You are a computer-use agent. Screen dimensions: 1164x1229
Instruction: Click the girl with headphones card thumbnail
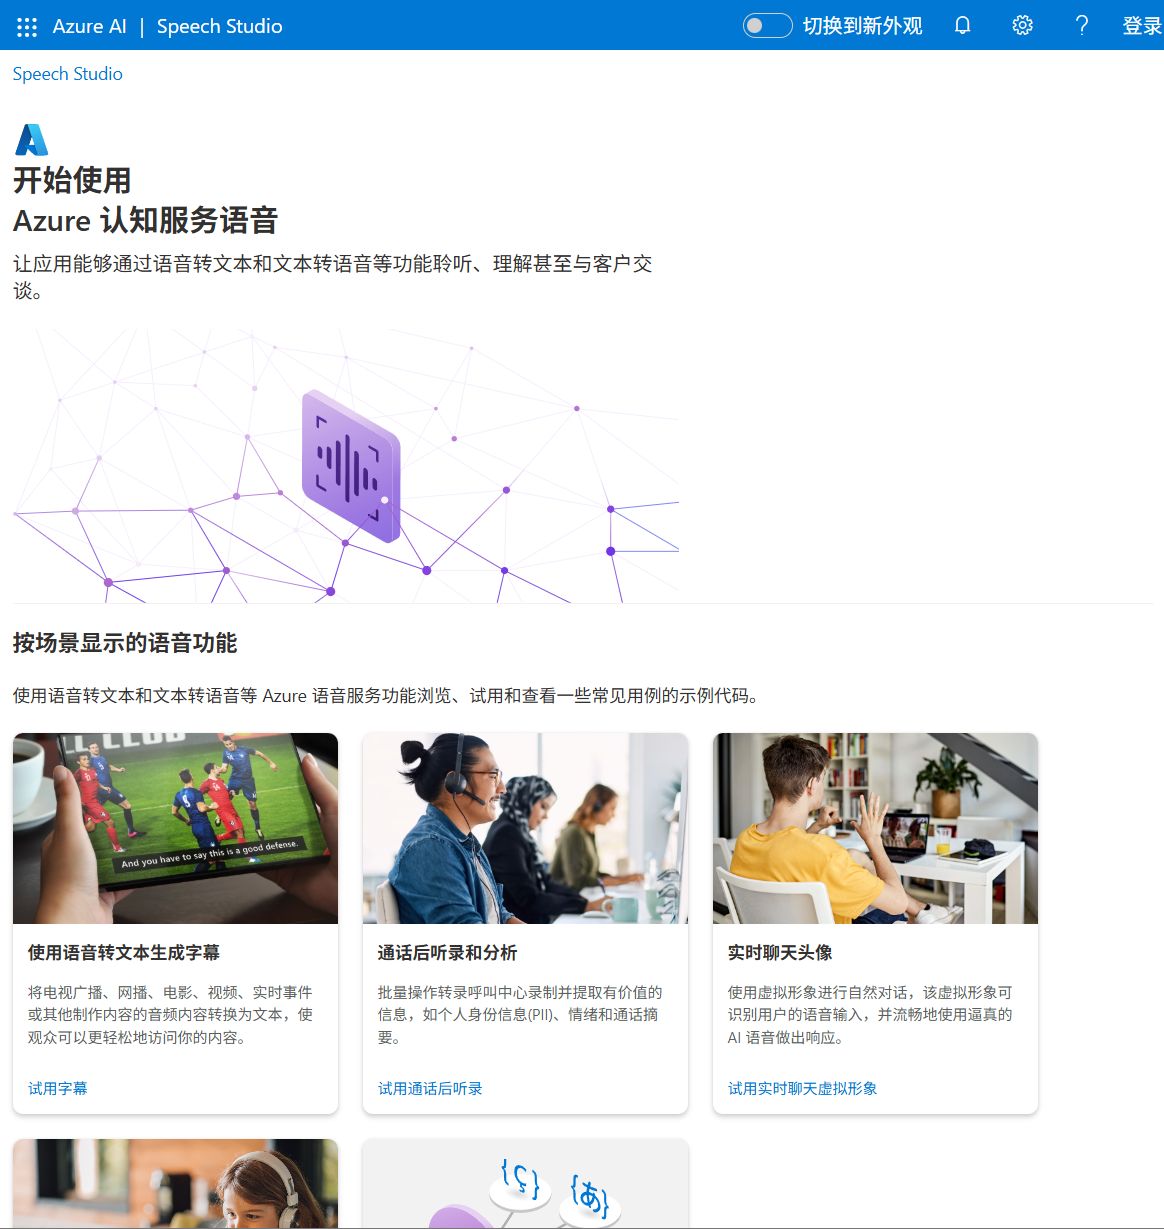click(x=175, y=1183)
